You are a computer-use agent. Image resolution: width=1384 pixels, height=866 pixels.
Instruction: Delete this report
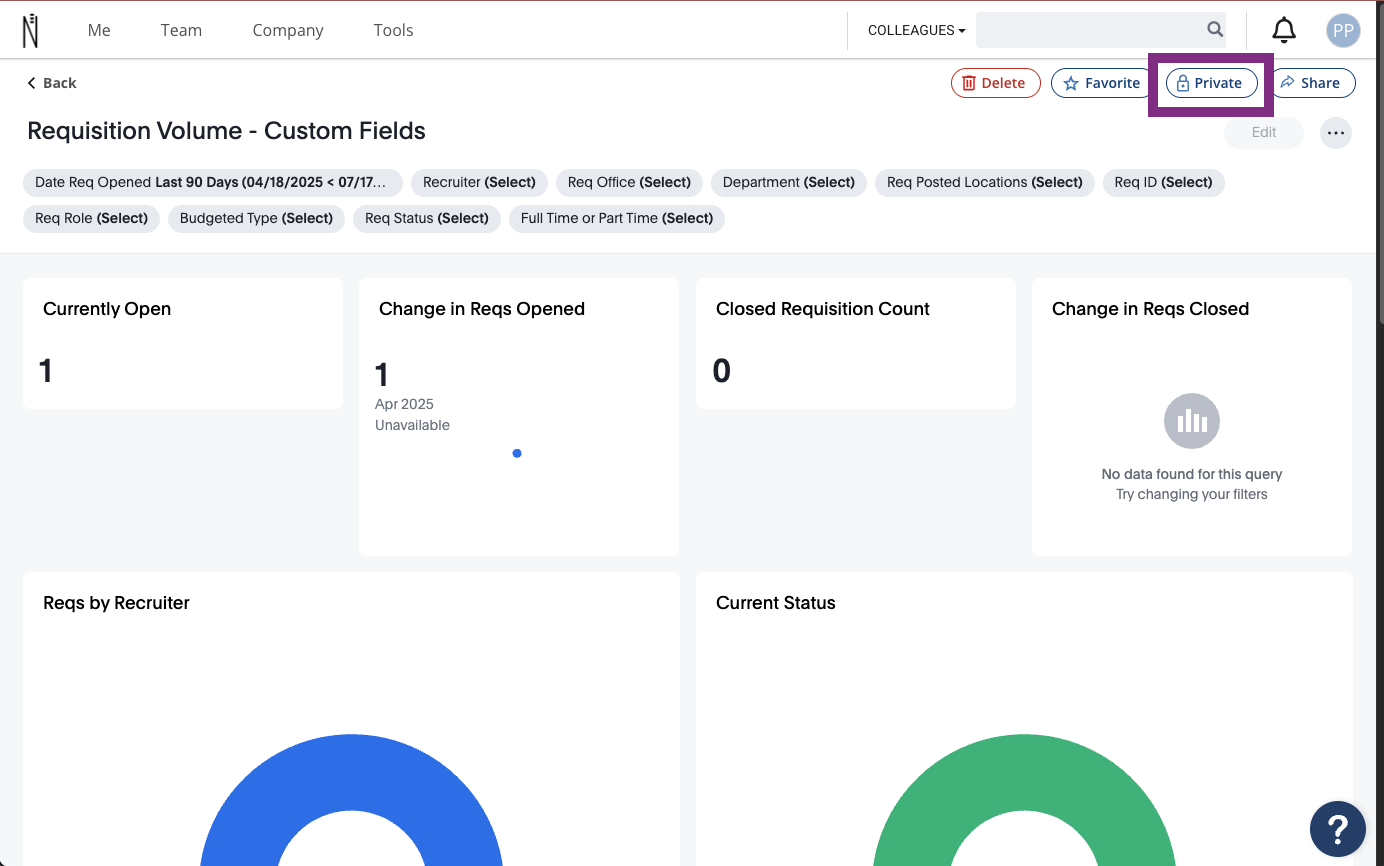coord(996,83)
